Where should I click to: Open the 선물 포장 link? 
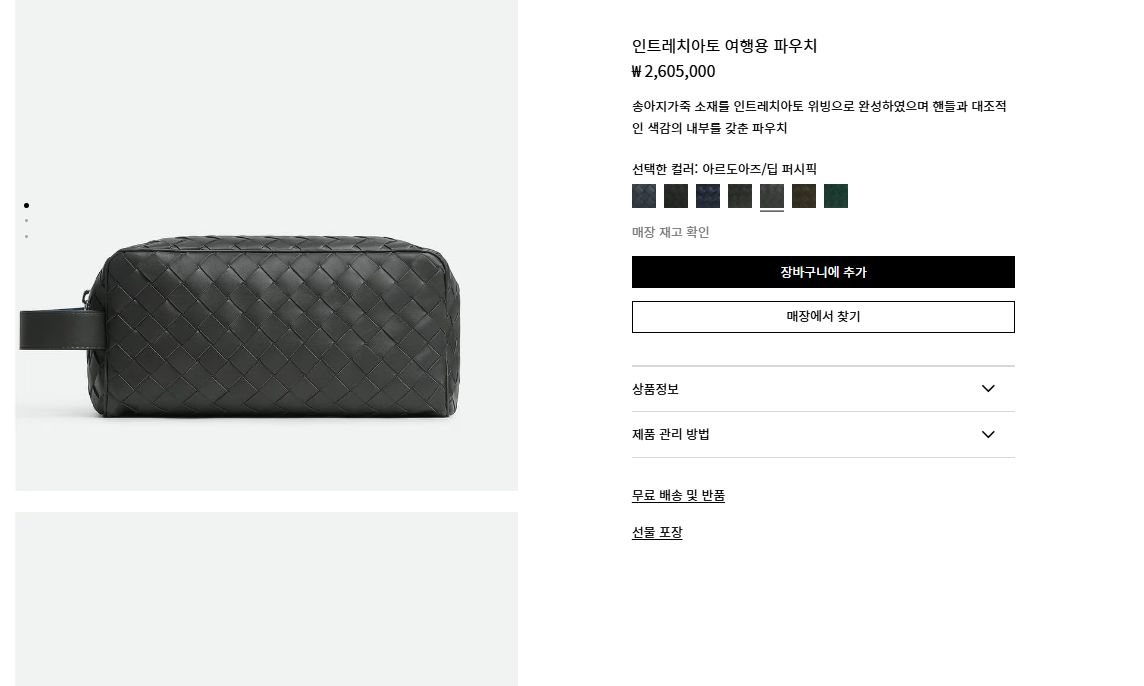click(657, 533)
